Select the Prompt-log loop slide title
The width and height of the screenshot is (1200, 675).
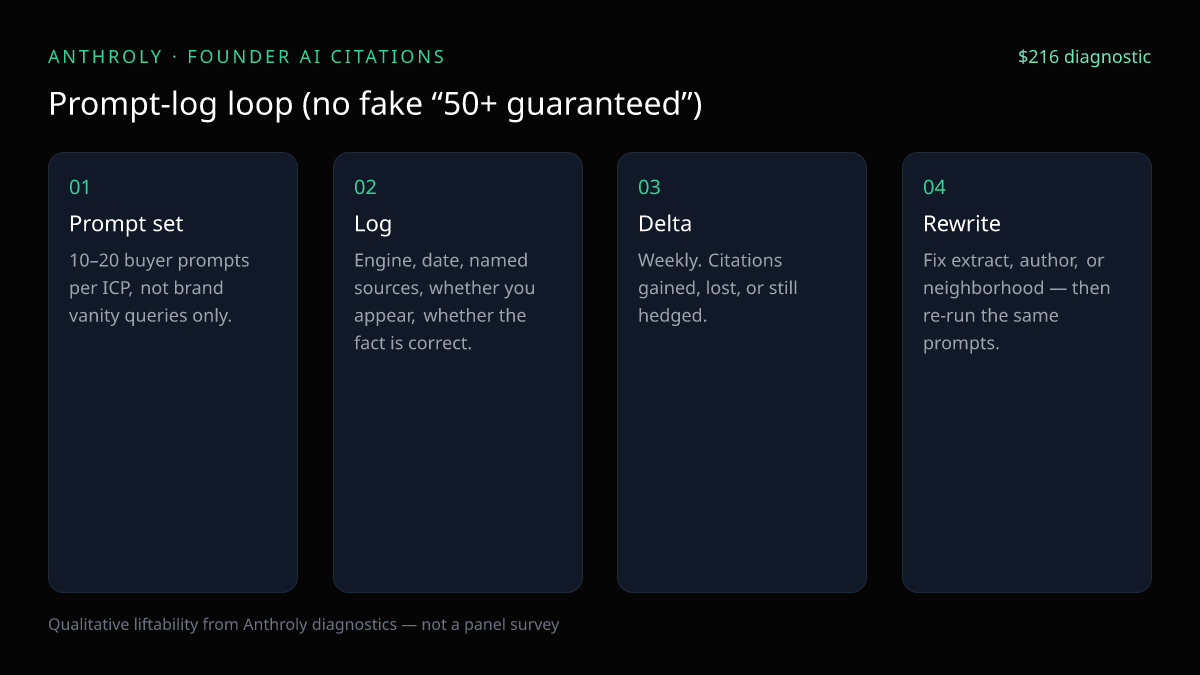(x=375, y=104)
